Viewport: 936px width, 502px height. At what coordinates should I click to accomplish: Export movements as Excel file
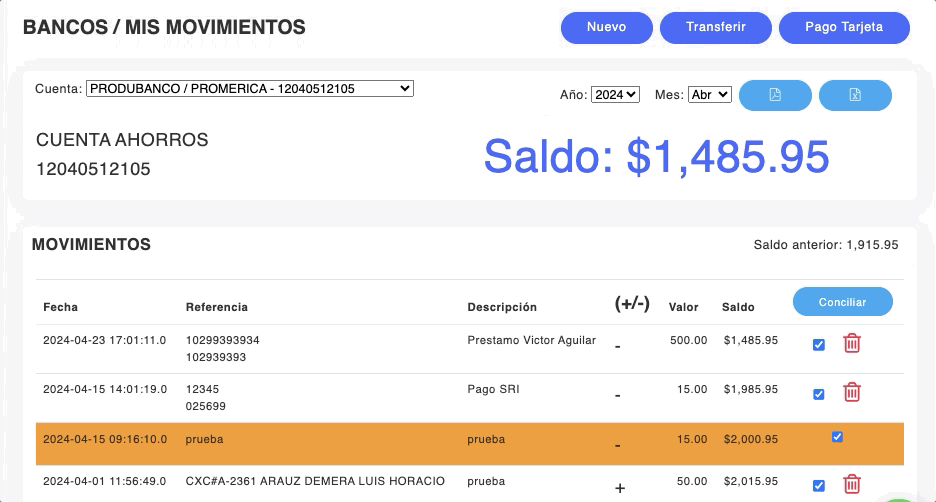[855, 95]
